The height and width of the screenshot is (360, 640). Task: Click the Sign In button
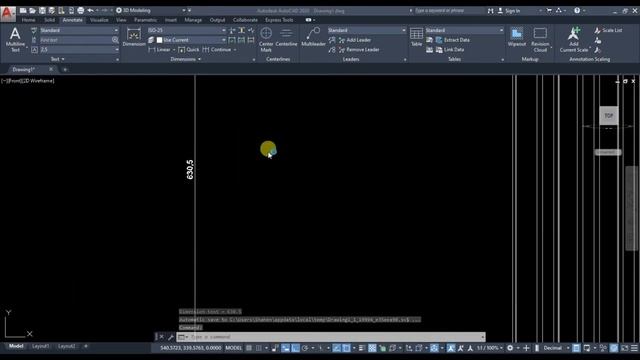tap(509, 11)
